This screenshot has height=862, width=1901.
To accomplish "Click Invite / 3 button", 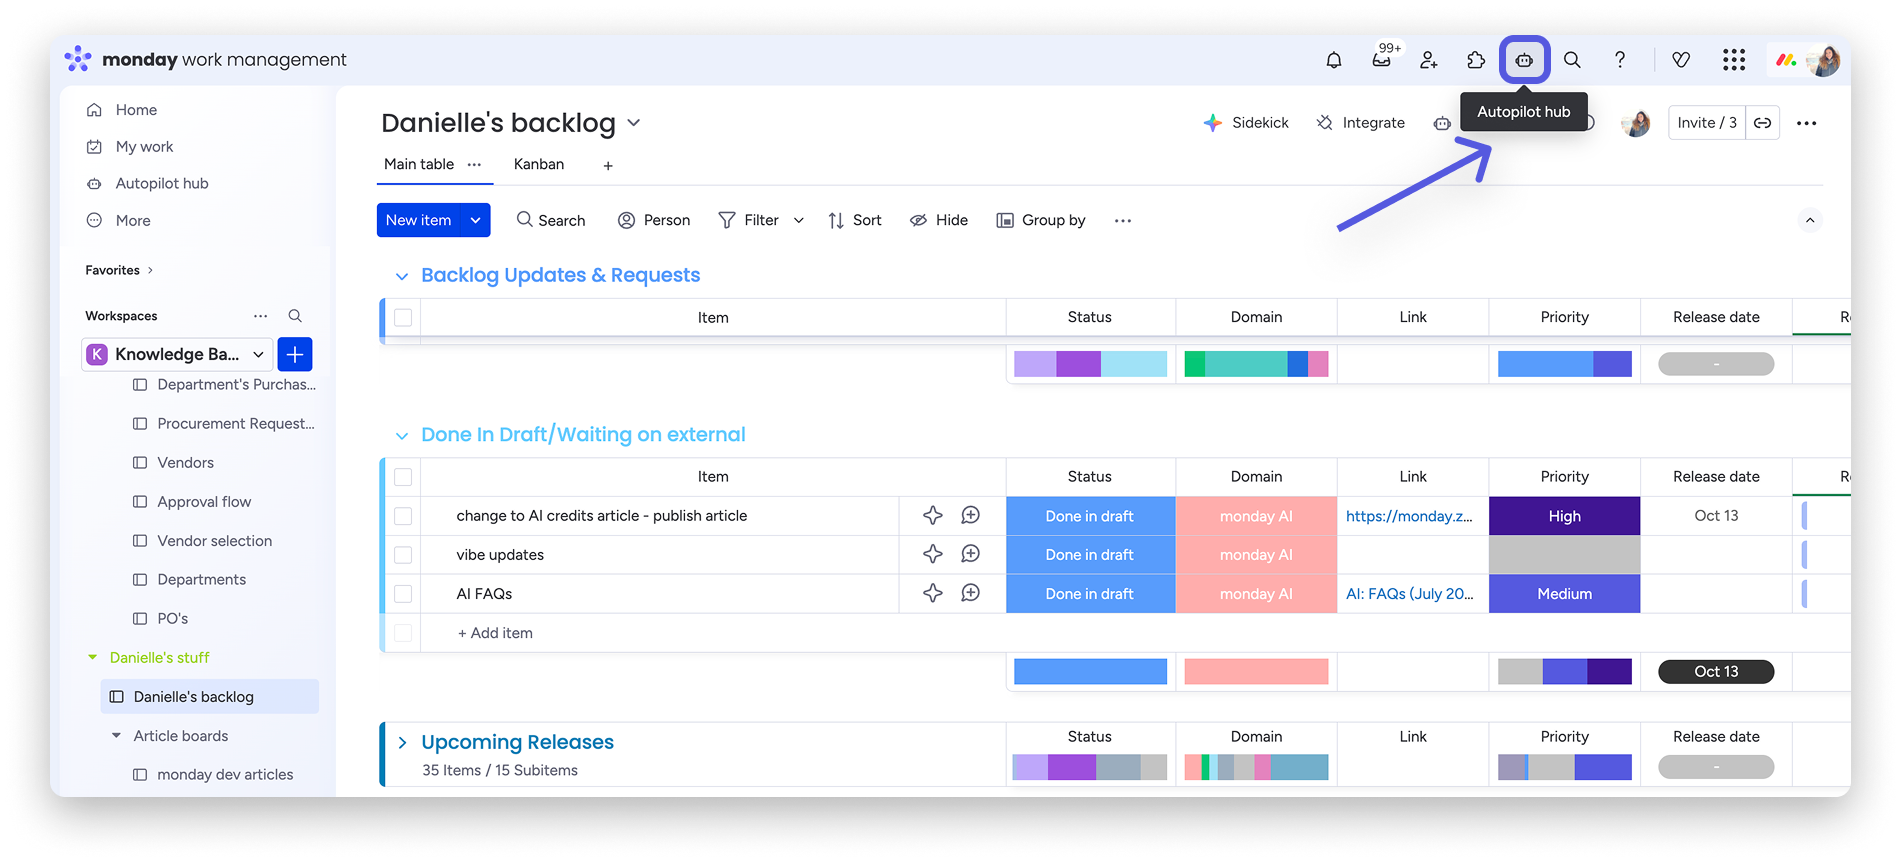I will (1707, 123).
